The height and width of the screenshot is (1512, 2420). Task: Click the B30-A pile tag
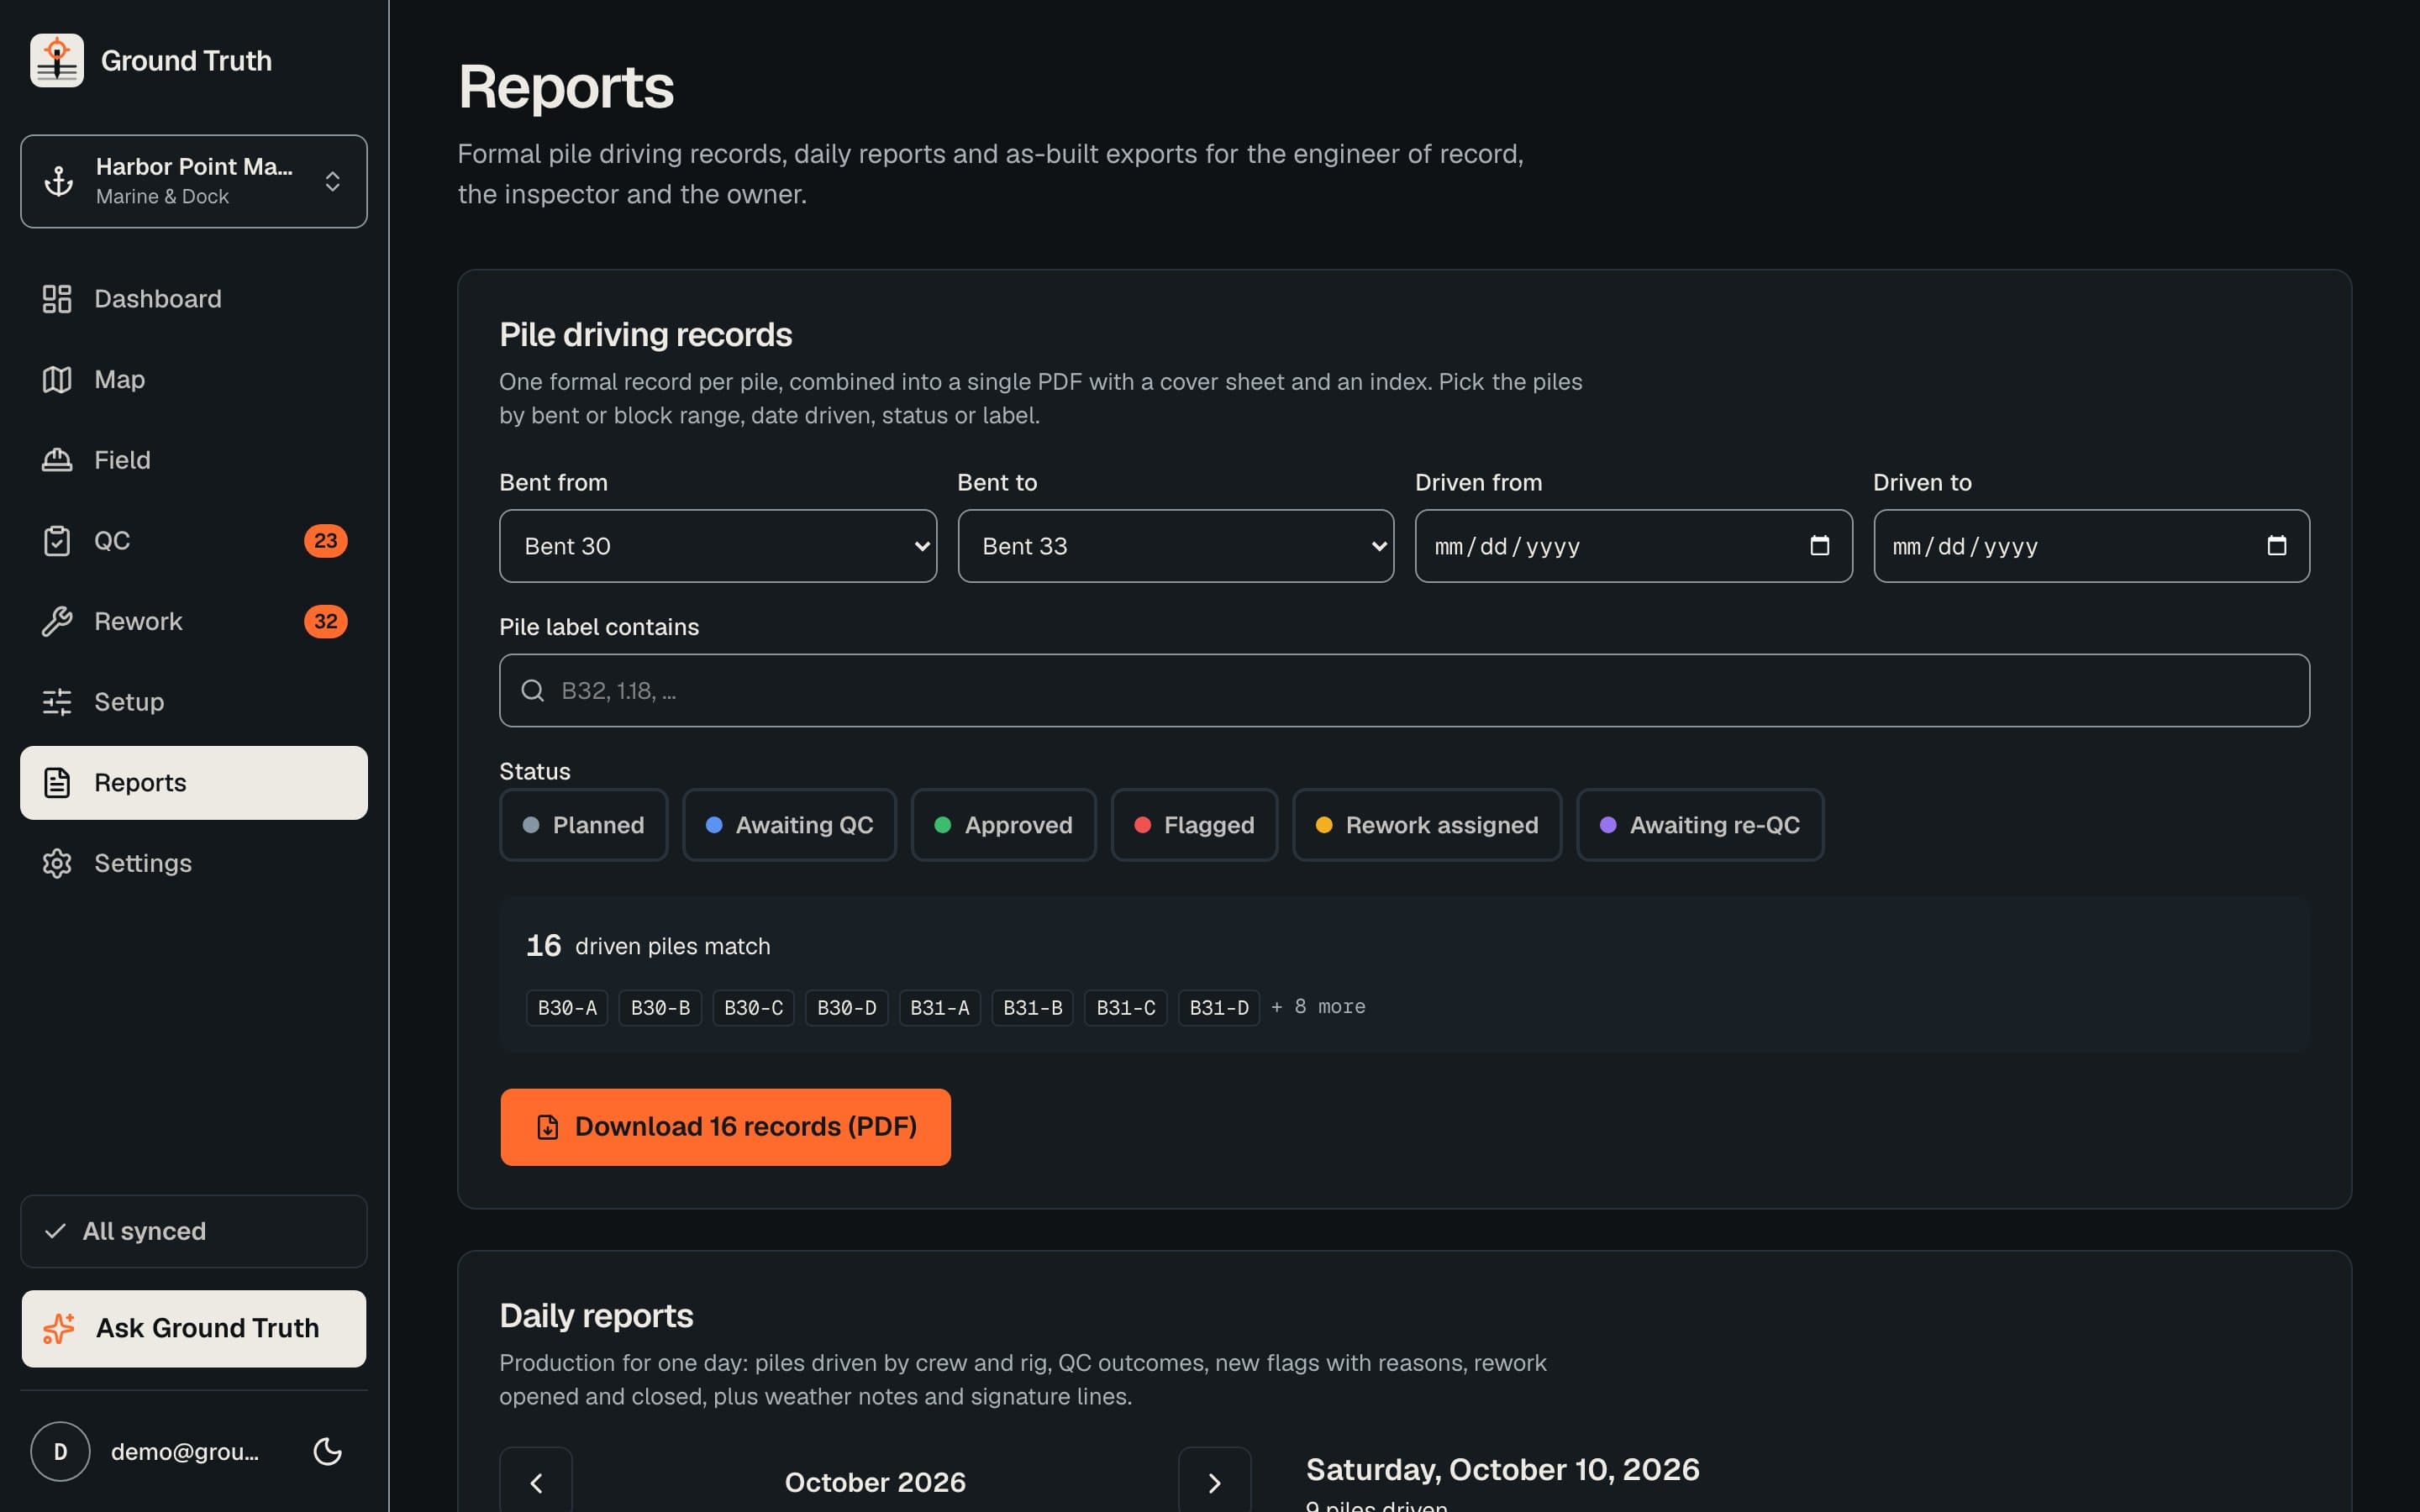(567, 1008)
